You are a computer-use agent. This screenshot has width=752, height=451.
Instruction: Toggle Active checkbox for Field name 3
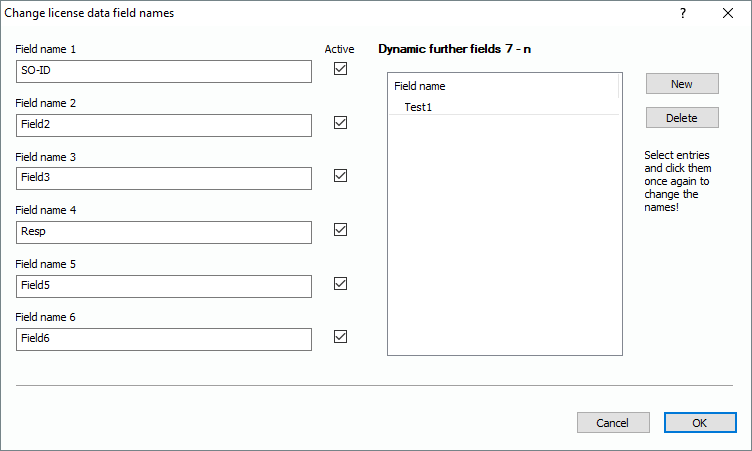click(340, 176)
